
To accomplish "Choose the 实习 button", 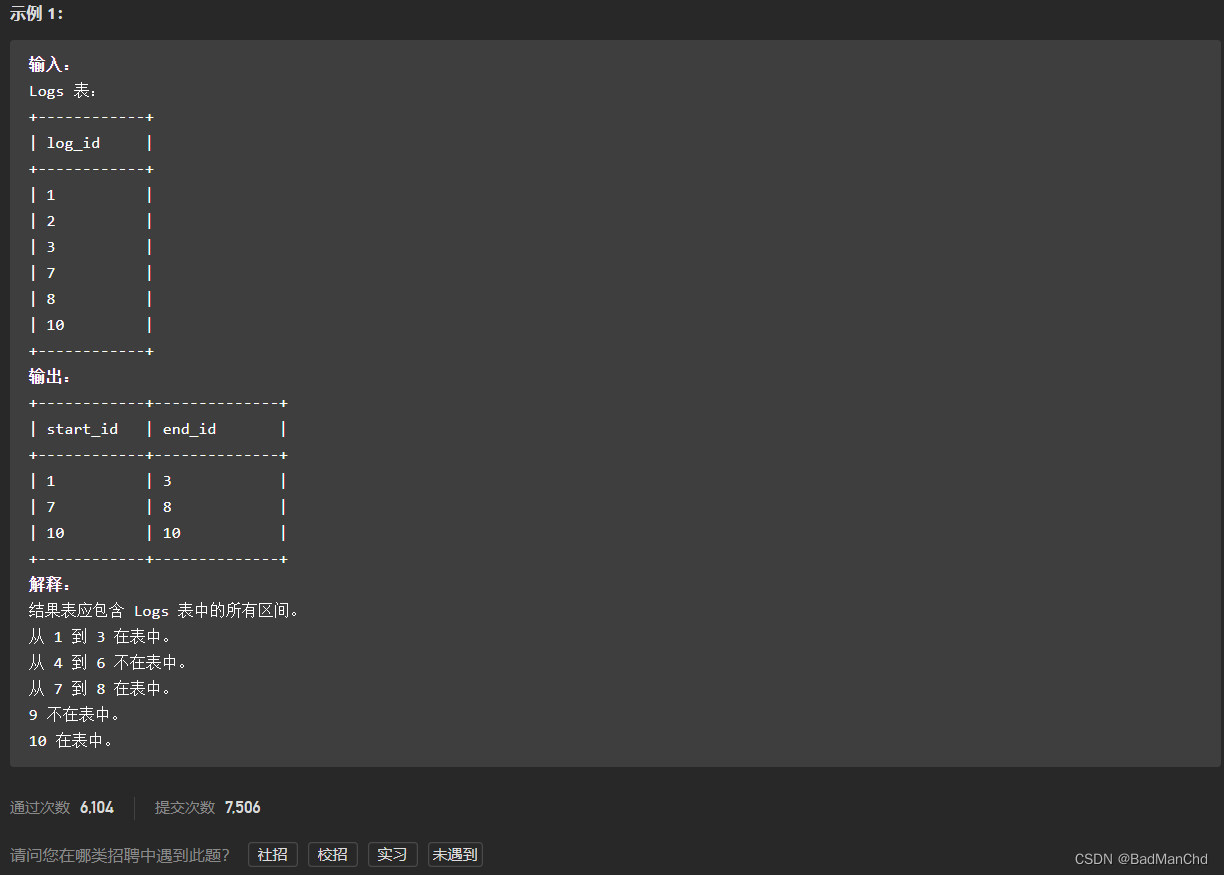I will [393, 854].
